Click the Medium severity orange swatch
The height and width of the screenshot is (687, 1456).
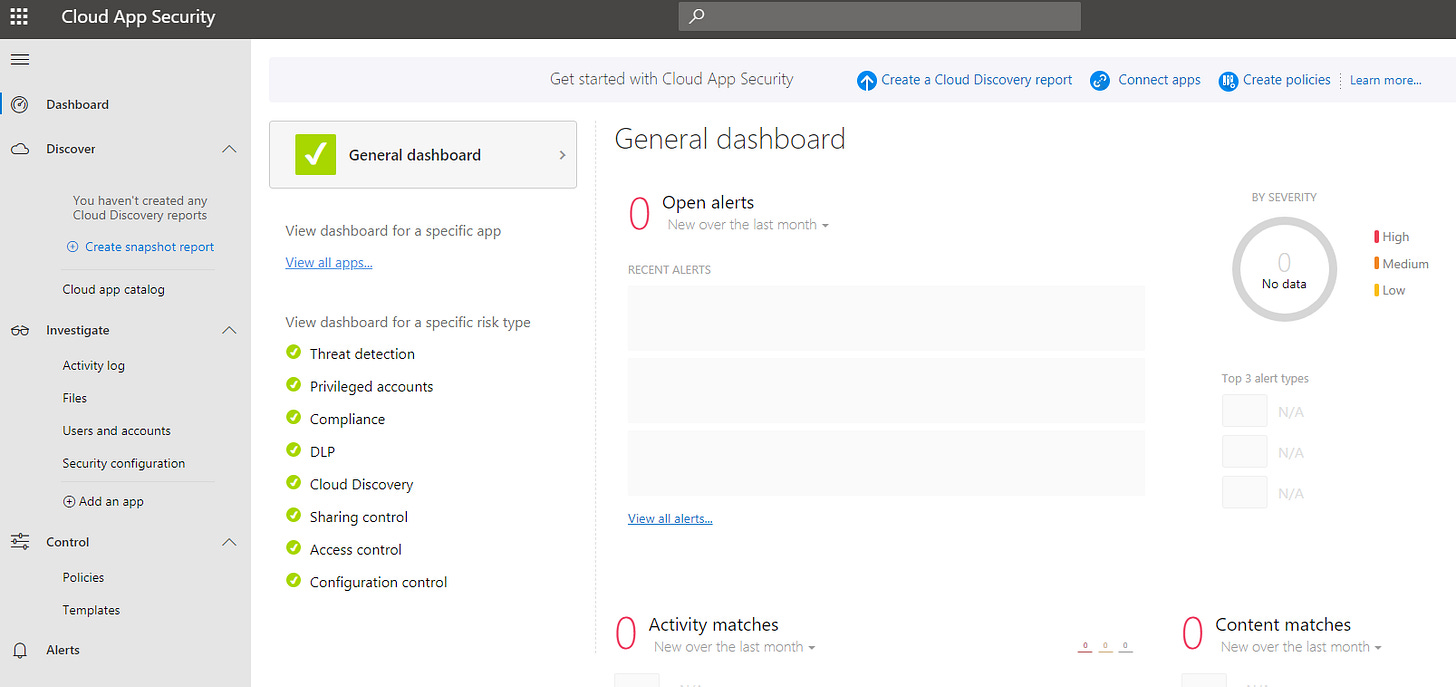pos(1377,264)
